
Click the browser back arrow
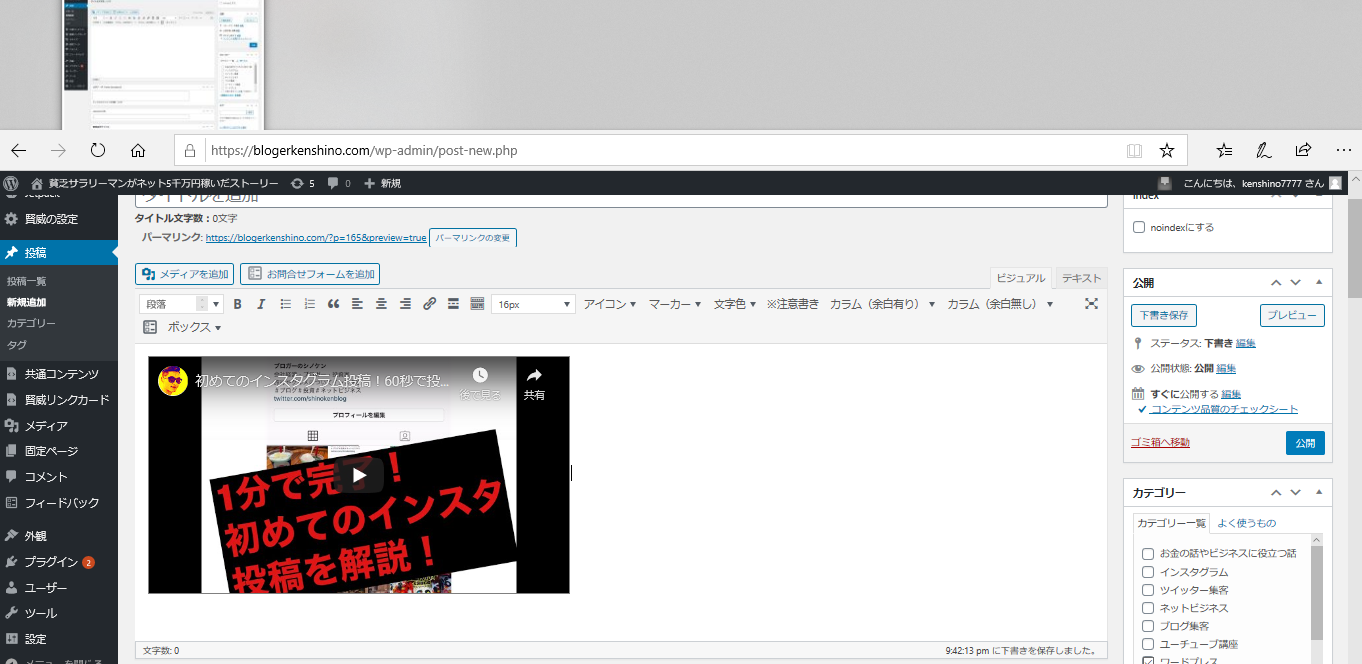click(18, 151)
